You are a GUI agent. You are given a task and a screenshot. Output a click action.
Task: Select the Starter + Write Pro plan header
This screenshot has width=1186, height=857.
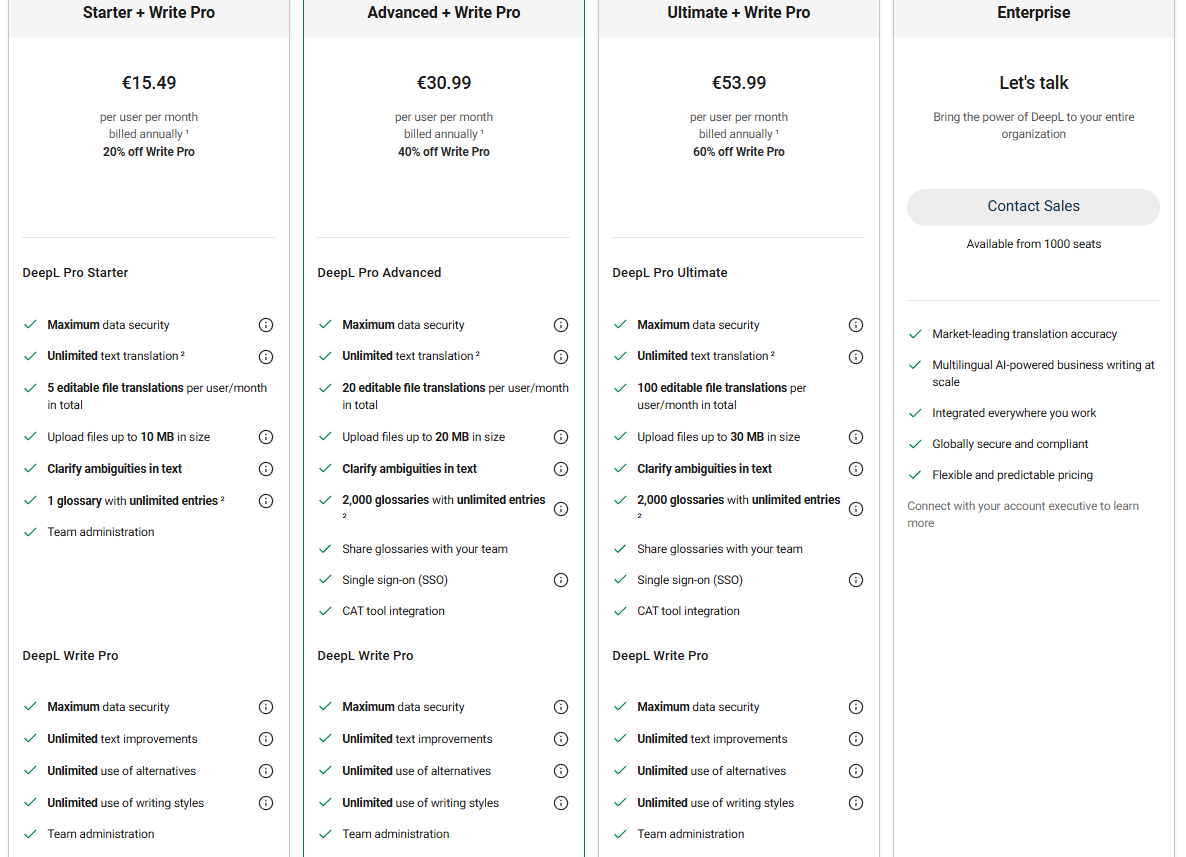click(x=149, y=13)
